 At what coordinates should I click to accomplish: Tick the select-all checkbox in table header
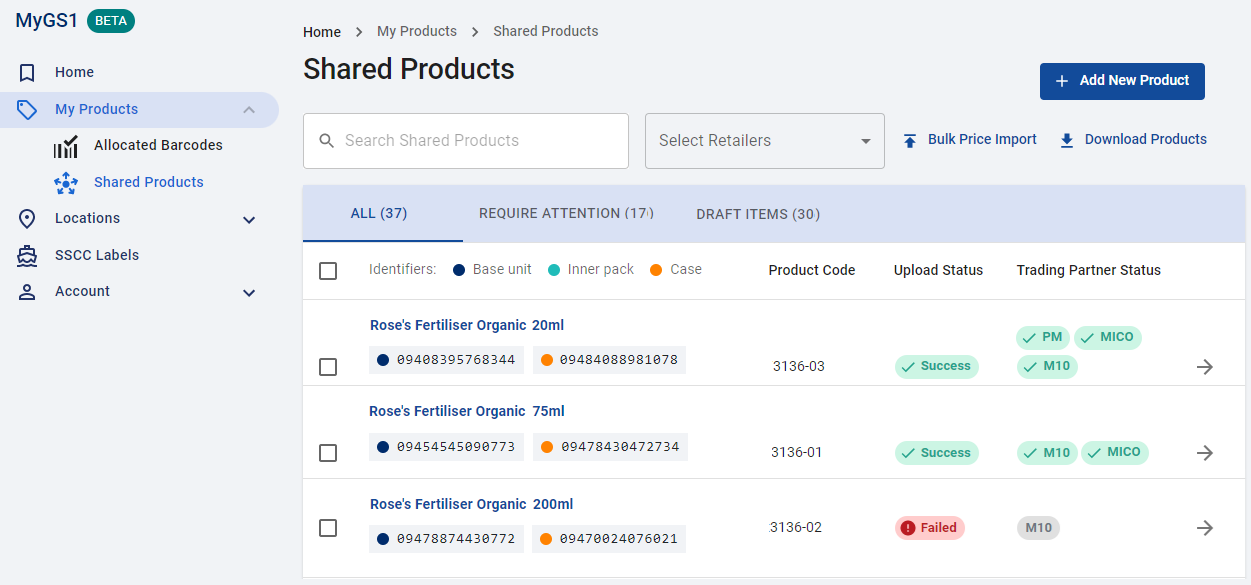328,271
